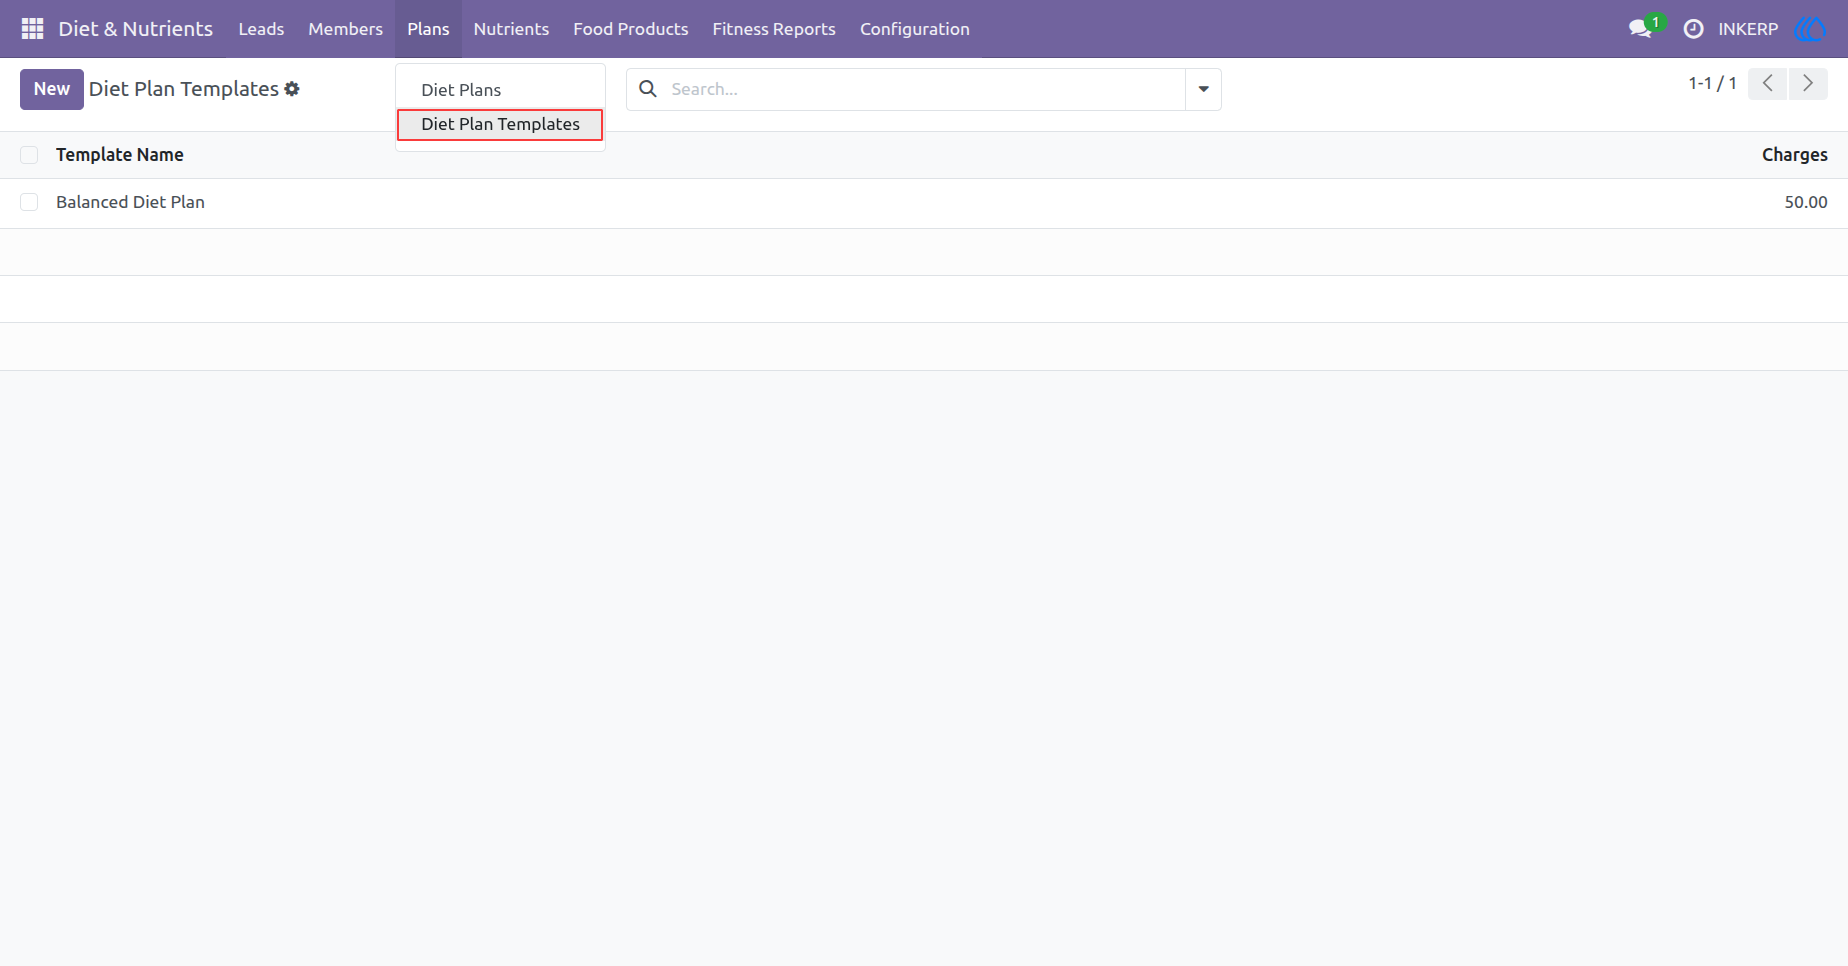Click the INKERP company name
The image size is (1848, 966).
1748,29
